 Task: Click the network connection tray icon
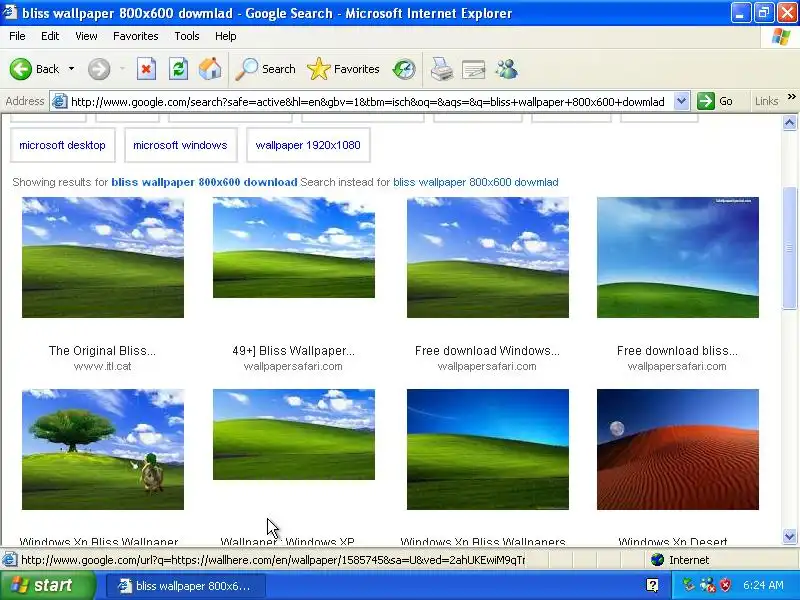(707, 585)
